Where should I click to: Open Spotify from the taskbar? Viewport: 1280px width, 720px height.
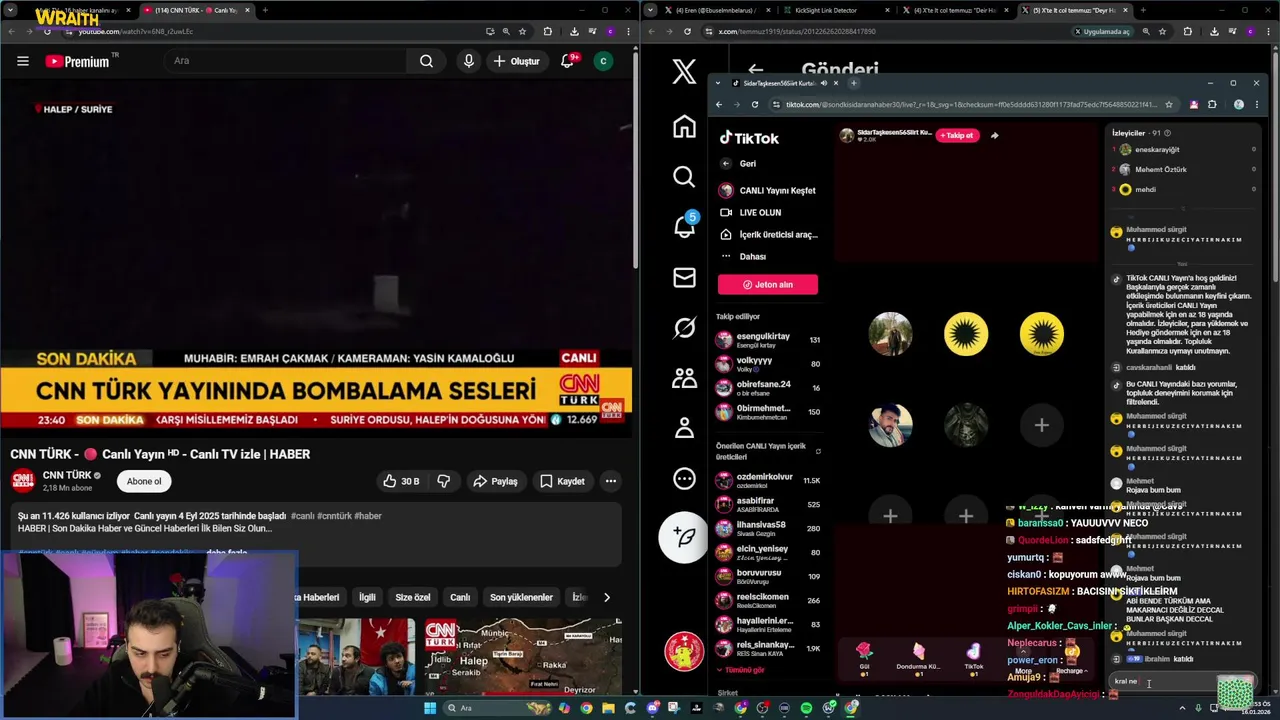pos(806,708)
